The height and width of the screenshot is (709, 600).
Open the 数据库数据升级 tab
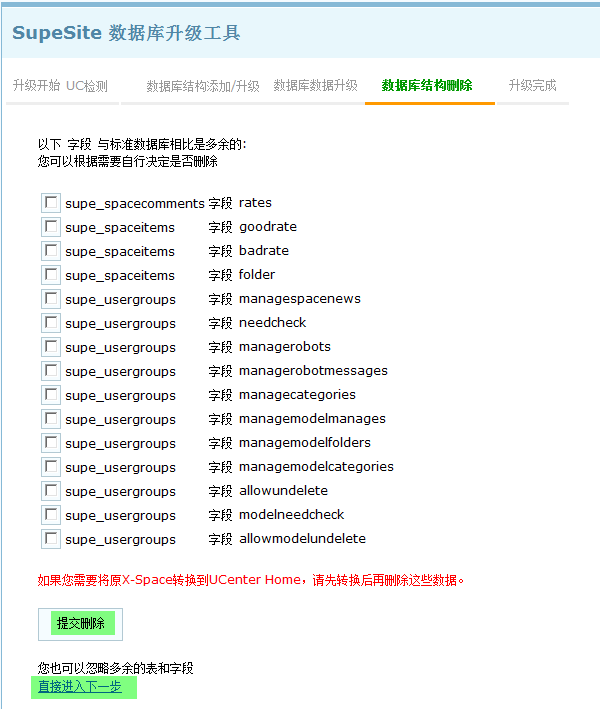[x=315, y=86]
